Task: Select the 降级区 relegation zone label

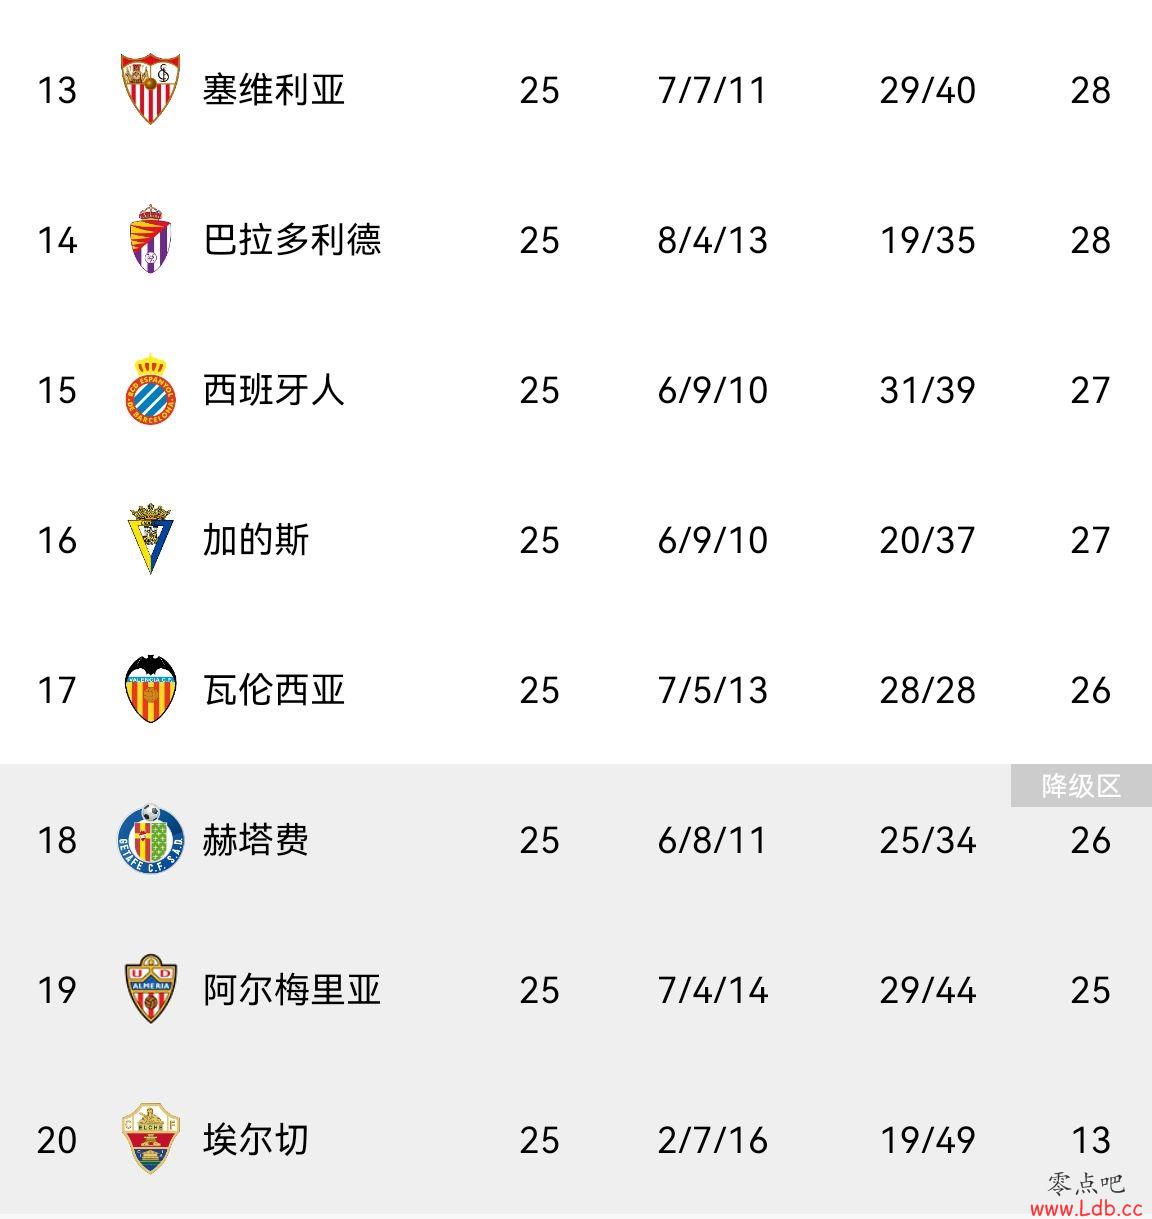Action: click(1081, 786)
